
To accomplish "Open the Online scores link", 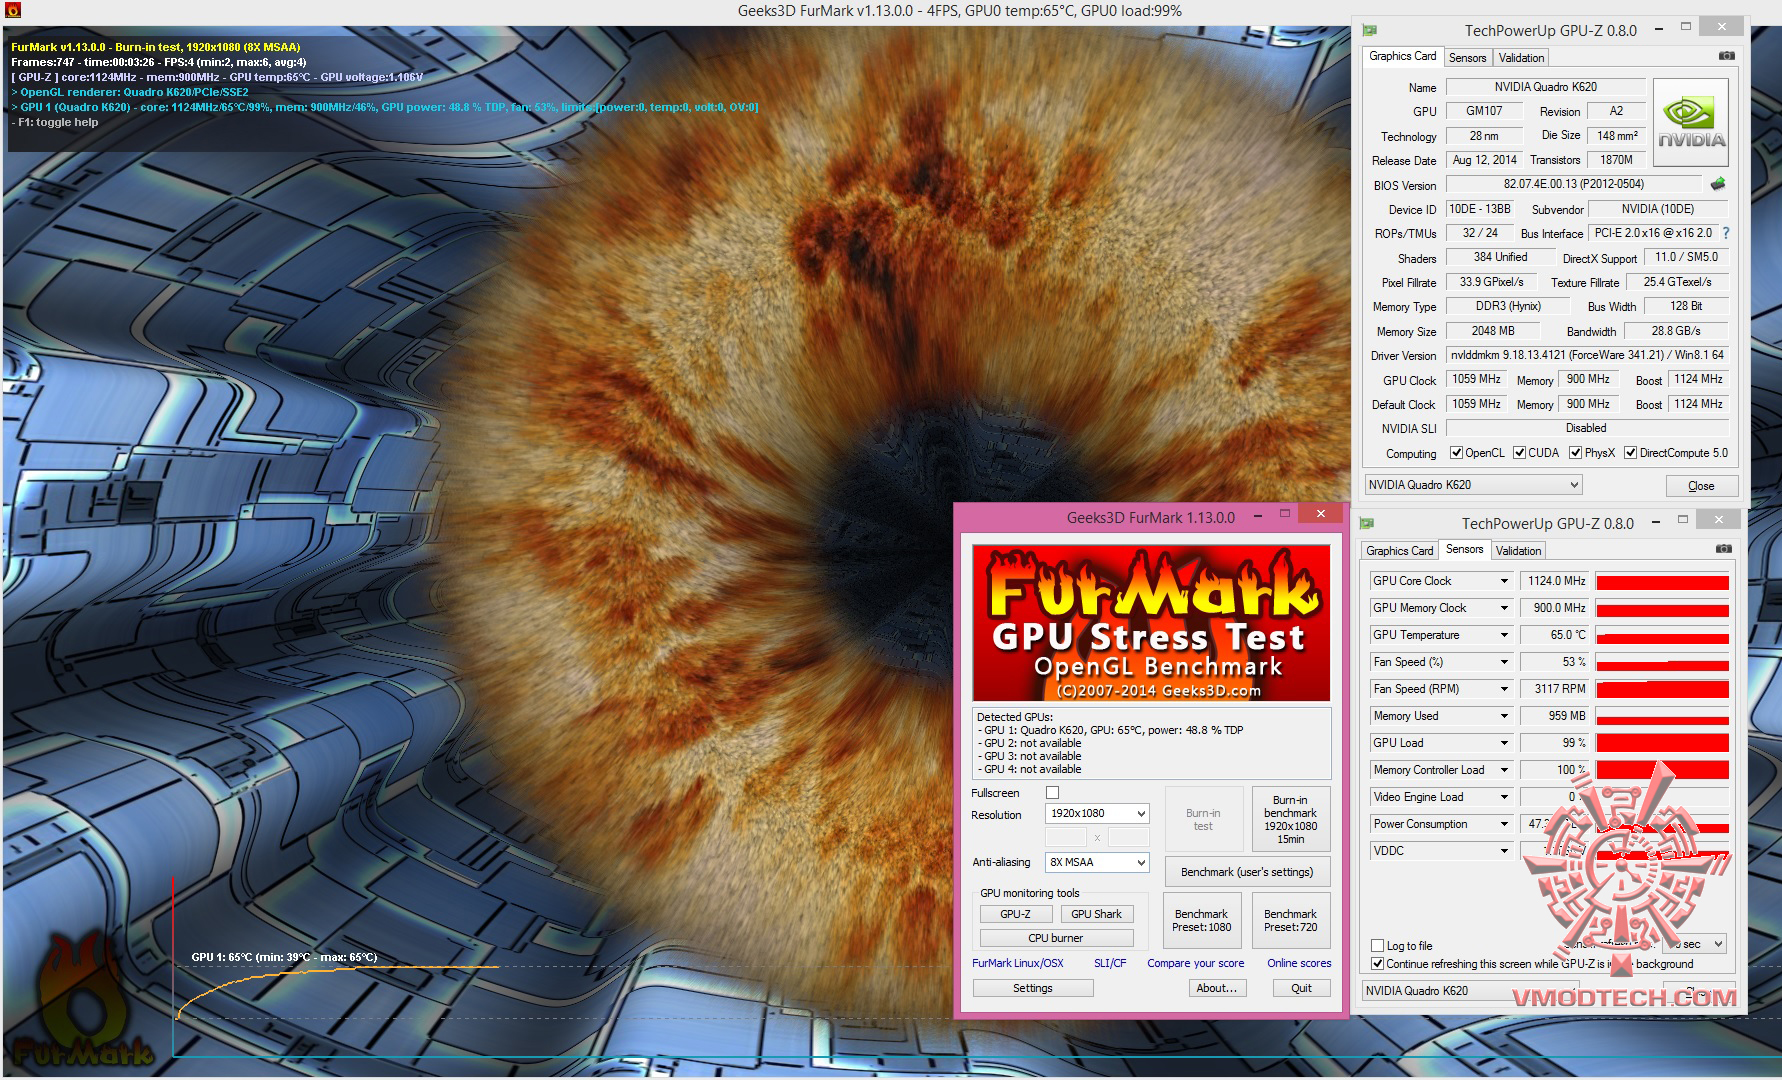I will tap(1299, 963).
